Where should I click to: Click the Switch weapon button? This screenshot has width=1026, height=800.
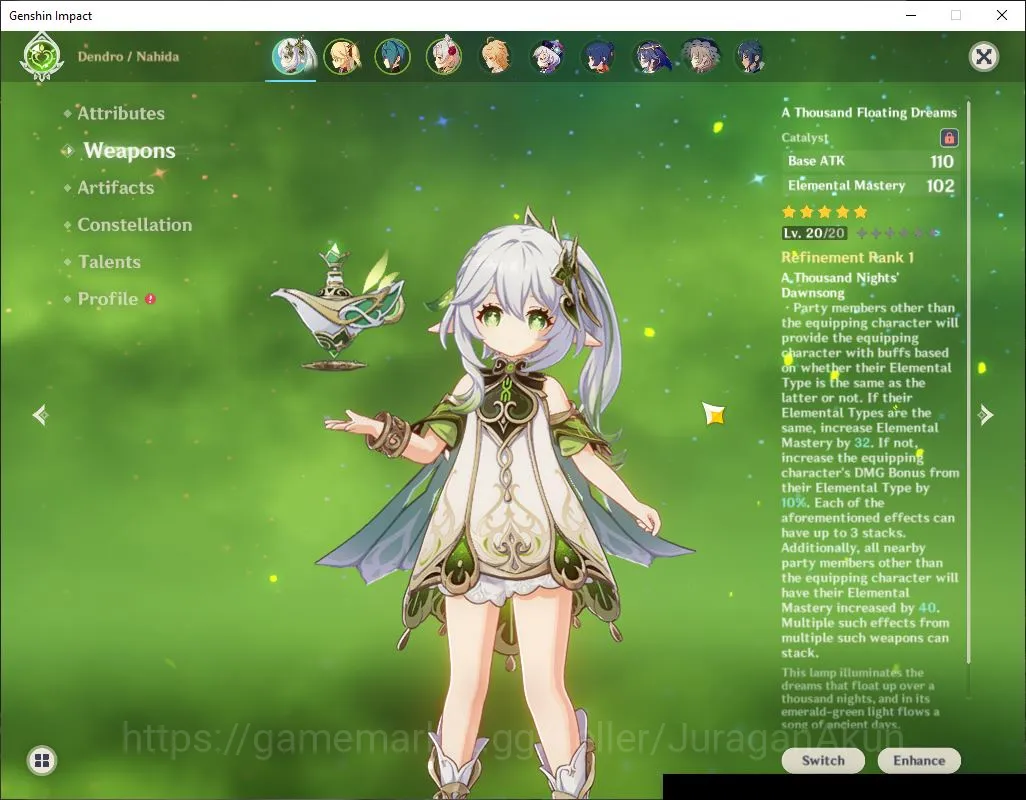(x=823, y=761)
